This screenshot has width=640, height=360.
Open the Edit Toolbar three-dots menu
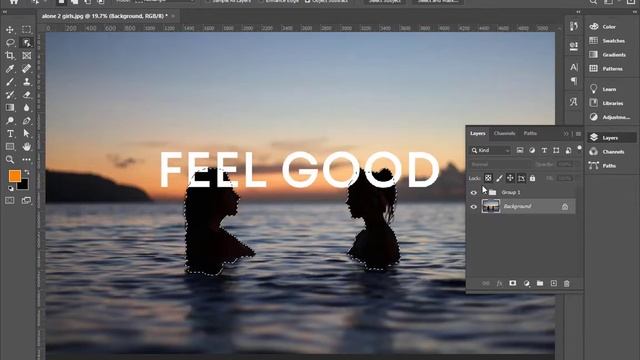tap(27, 160)
